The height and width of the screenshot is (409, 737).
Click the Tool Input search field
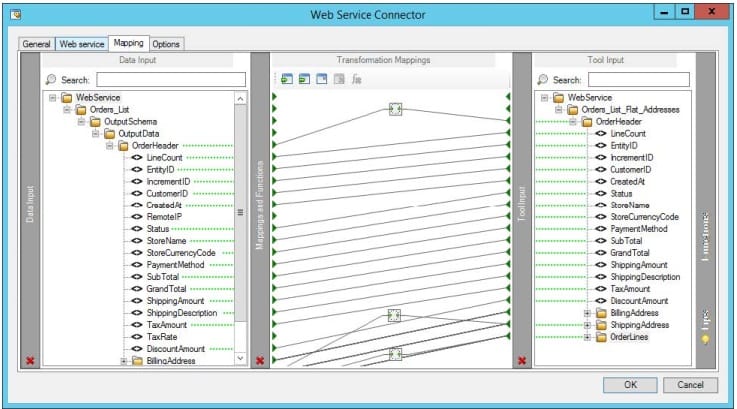coord(639,79)
